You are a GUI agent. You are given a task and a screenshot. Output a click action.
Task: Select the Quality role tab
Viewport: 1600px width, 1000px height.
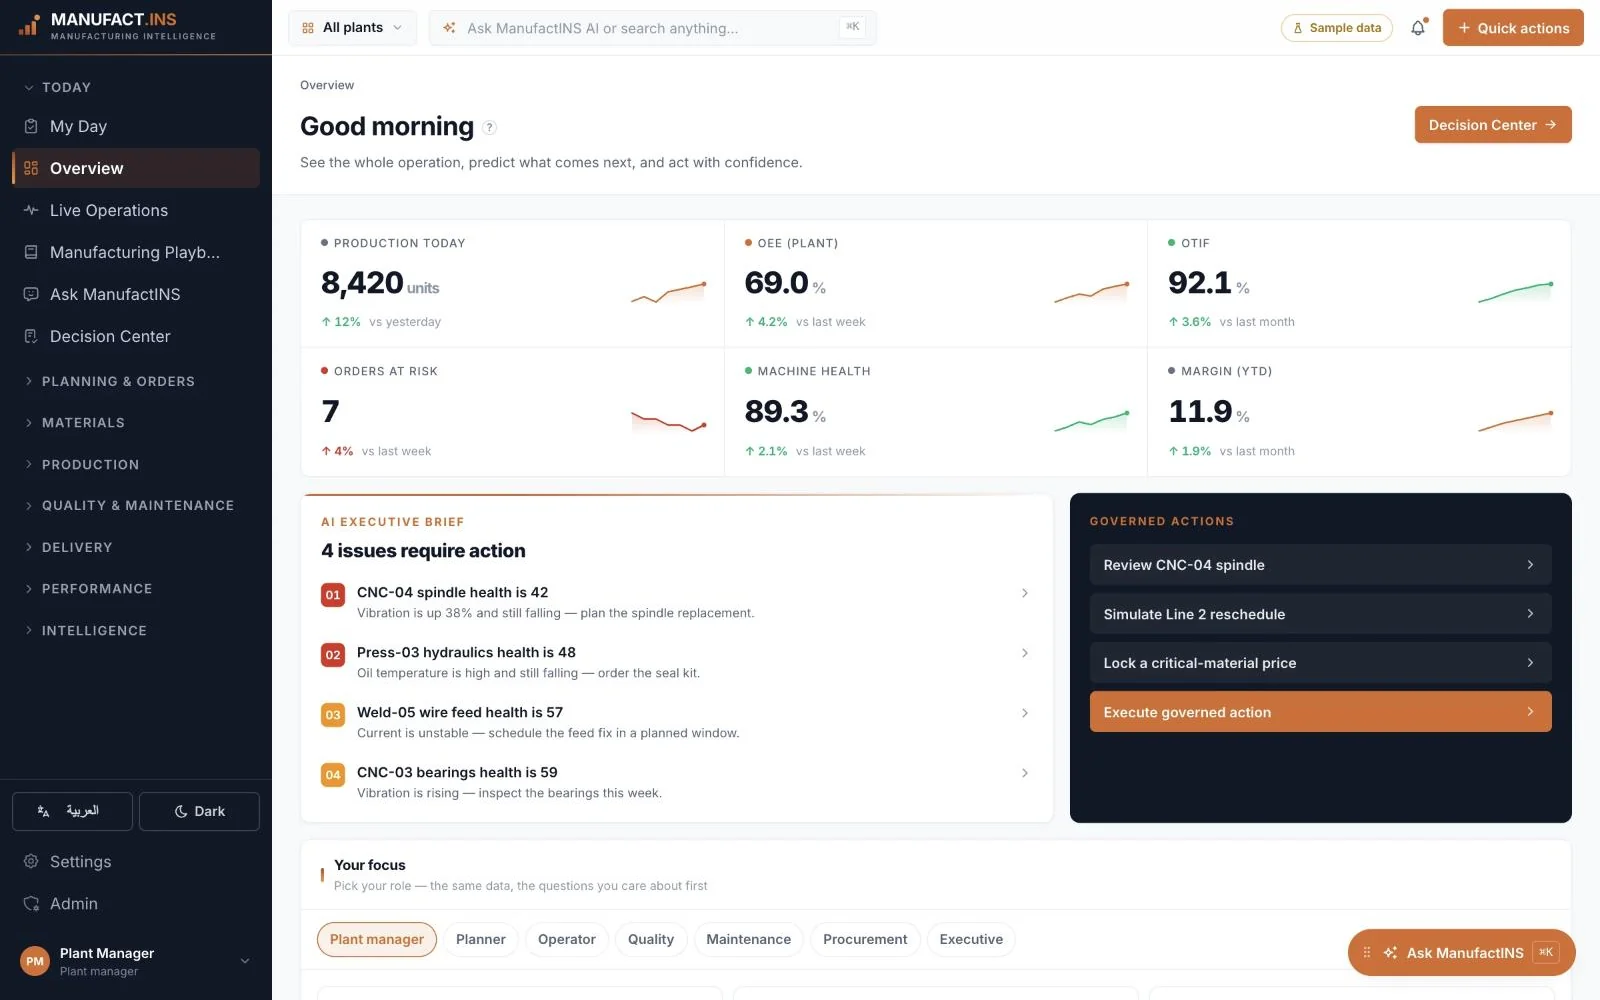tap(651, 939)
